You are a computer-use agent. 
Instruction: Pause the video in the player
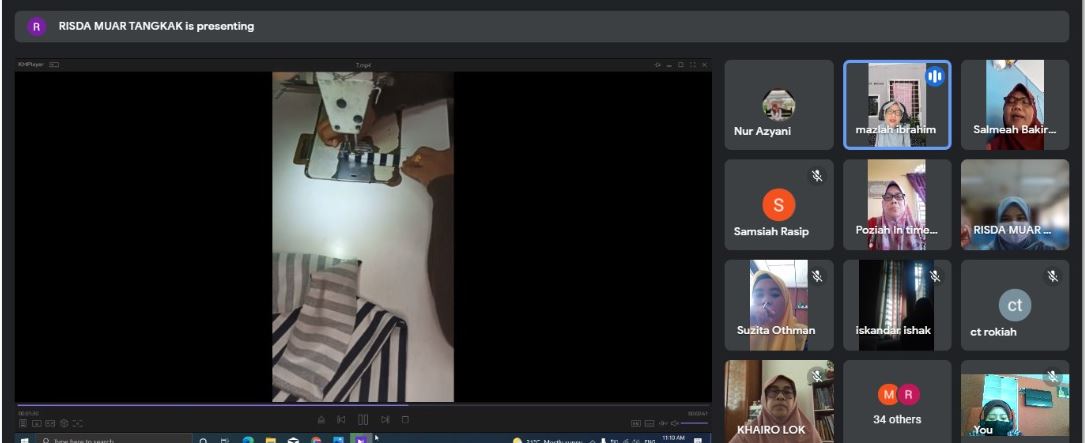point(364,420)
